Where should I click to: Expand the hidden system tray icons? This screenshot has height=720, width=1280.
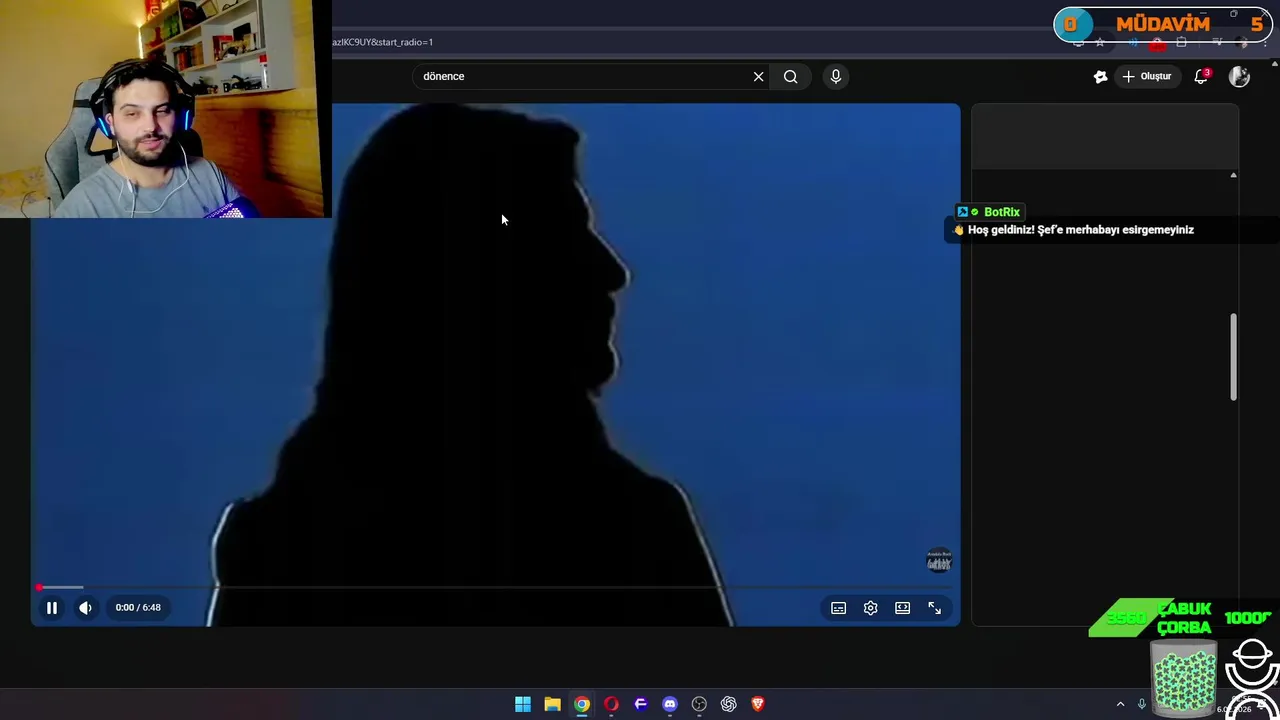[x=1120, y=704]
